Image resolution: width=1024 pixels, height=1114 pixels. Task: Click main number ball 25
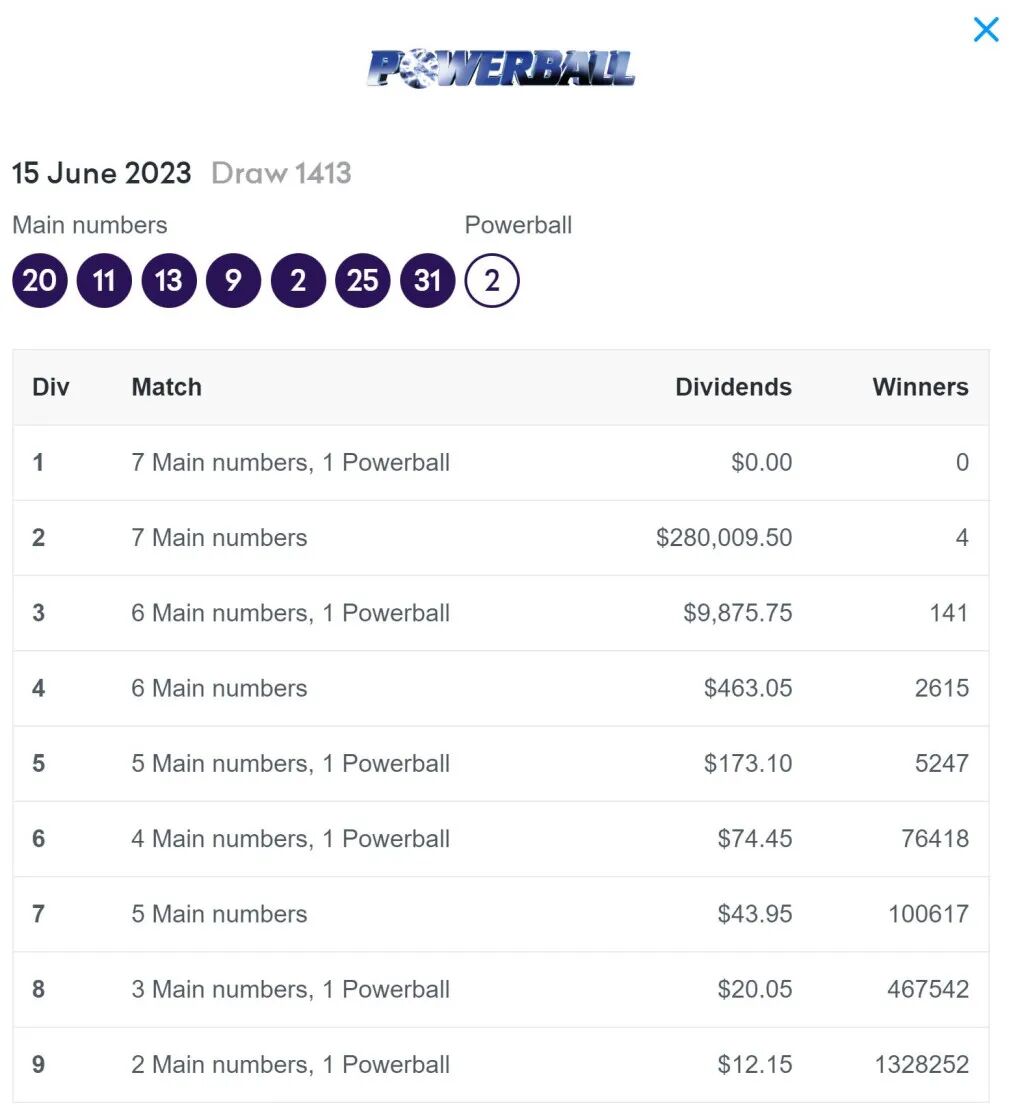[363, 280]
